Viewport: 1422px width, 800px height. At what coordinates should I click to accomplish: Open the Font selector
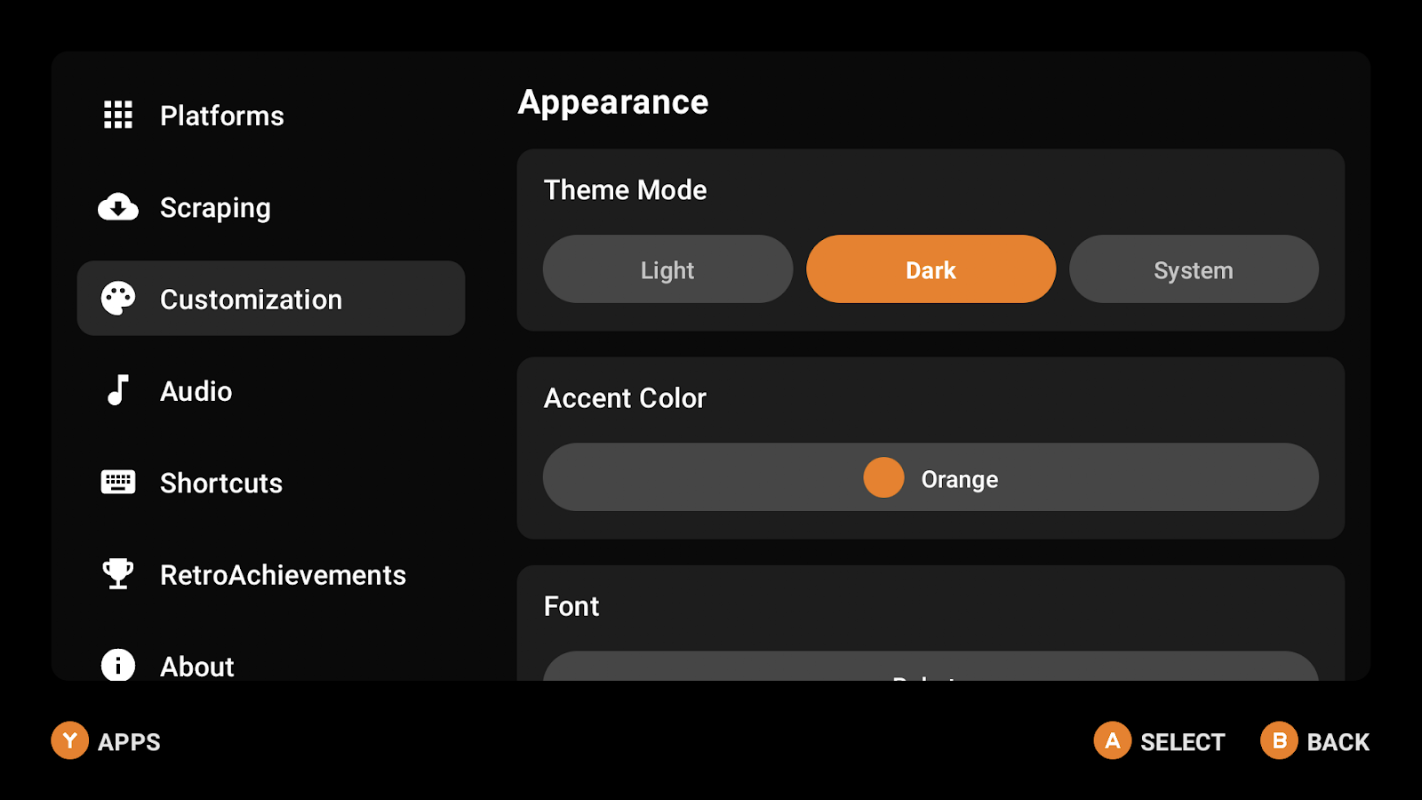tap(931, 667)
